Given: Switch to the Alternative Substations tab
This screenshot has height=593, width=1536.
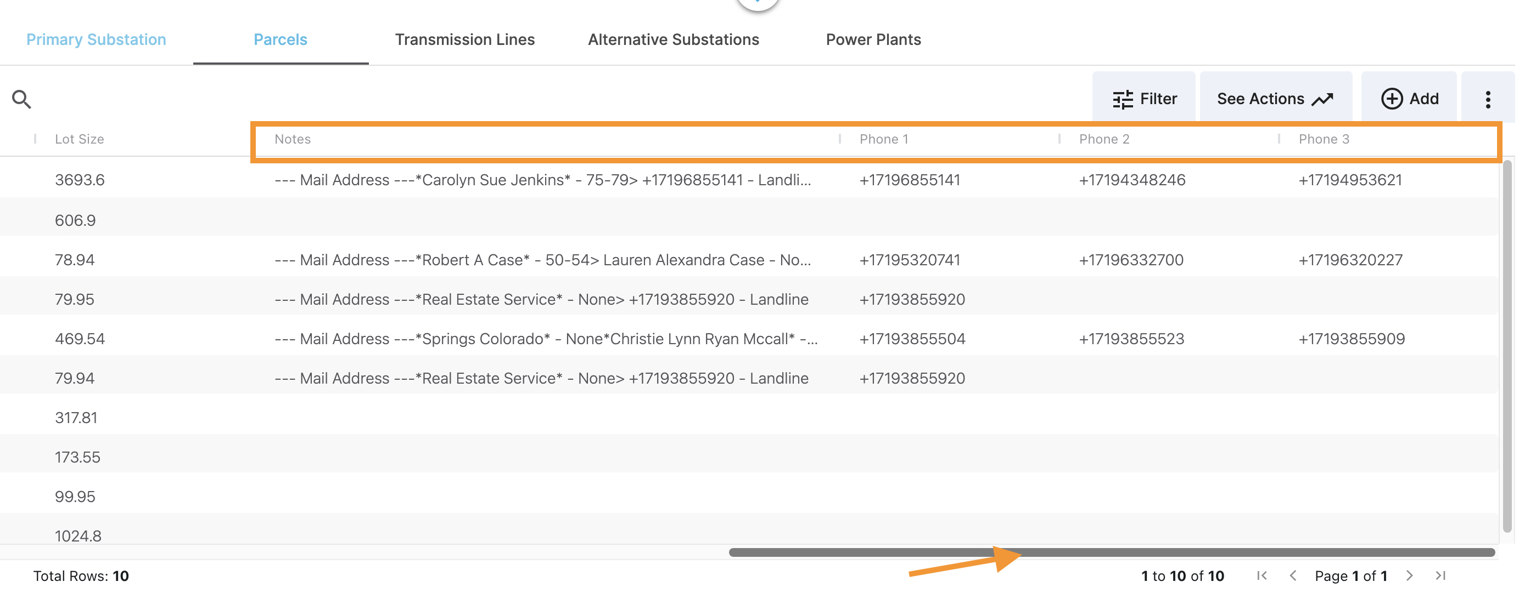Looking at the screenshot, I should (673, 39).
